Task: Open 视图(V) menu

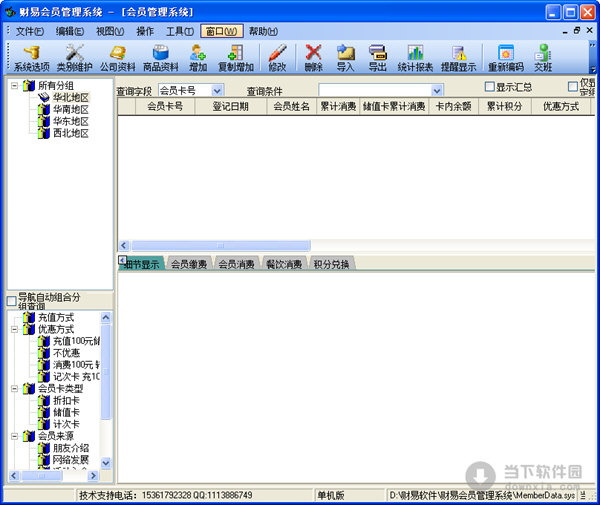Action: [110, 31]
